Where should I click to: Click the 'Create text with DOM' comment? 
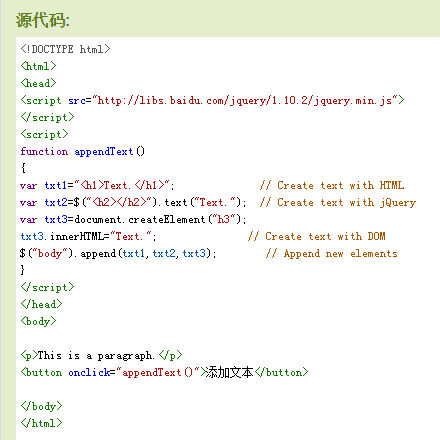click(x=317, y=236)
